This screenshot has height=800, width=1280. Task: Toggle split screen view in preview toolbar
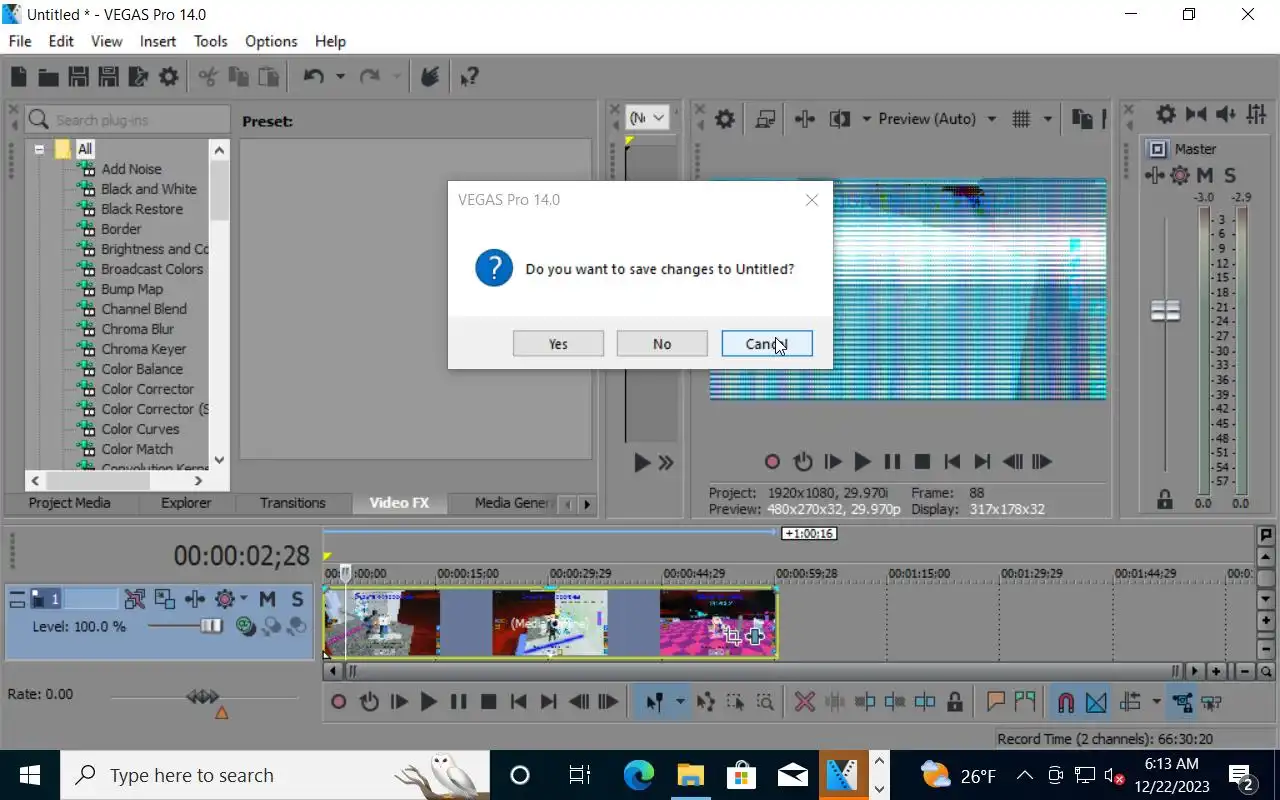point(840,119)
